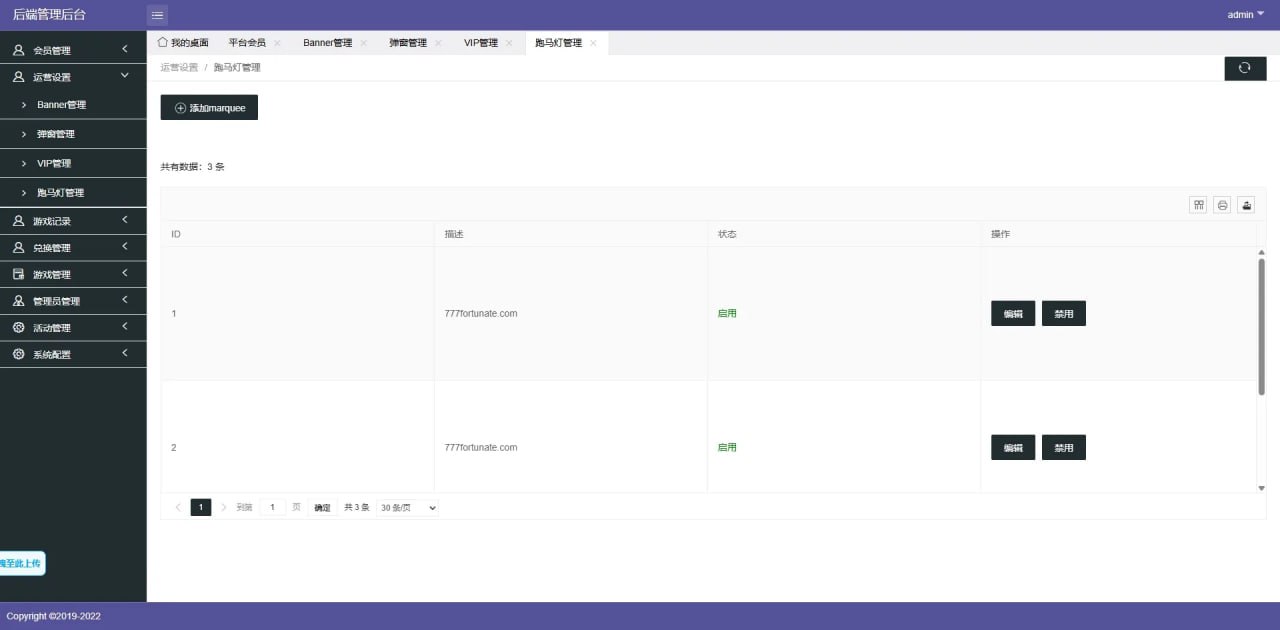Edit marquee ID 1 via 编辑 button
Viewport: 1280px width, 630px height.
pyautogui.click(x=1012, y=313)
